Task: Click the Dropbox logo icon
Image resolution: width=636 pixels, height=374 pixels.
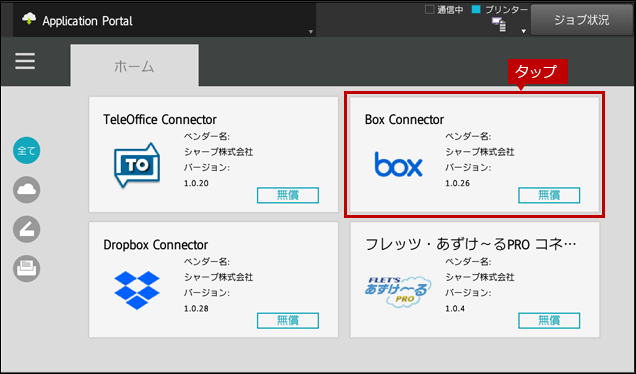Action: [137, 290]
